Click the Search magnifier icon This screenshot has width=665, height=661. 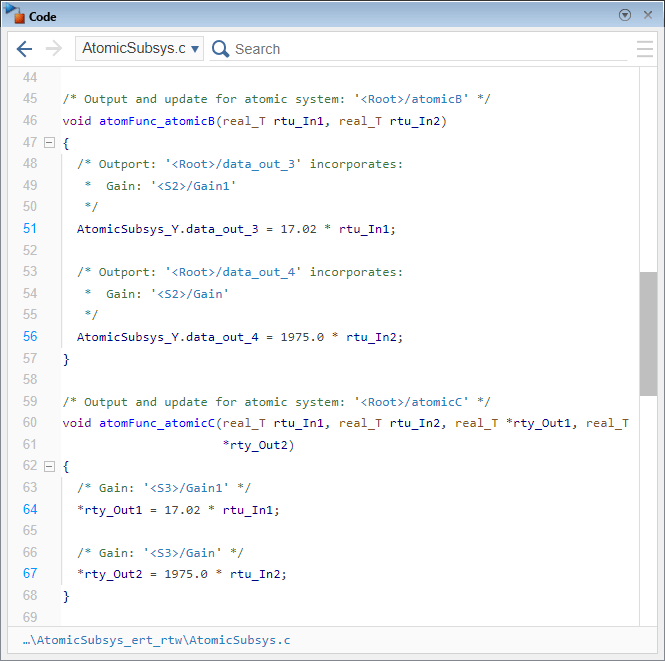pos(220,49)
